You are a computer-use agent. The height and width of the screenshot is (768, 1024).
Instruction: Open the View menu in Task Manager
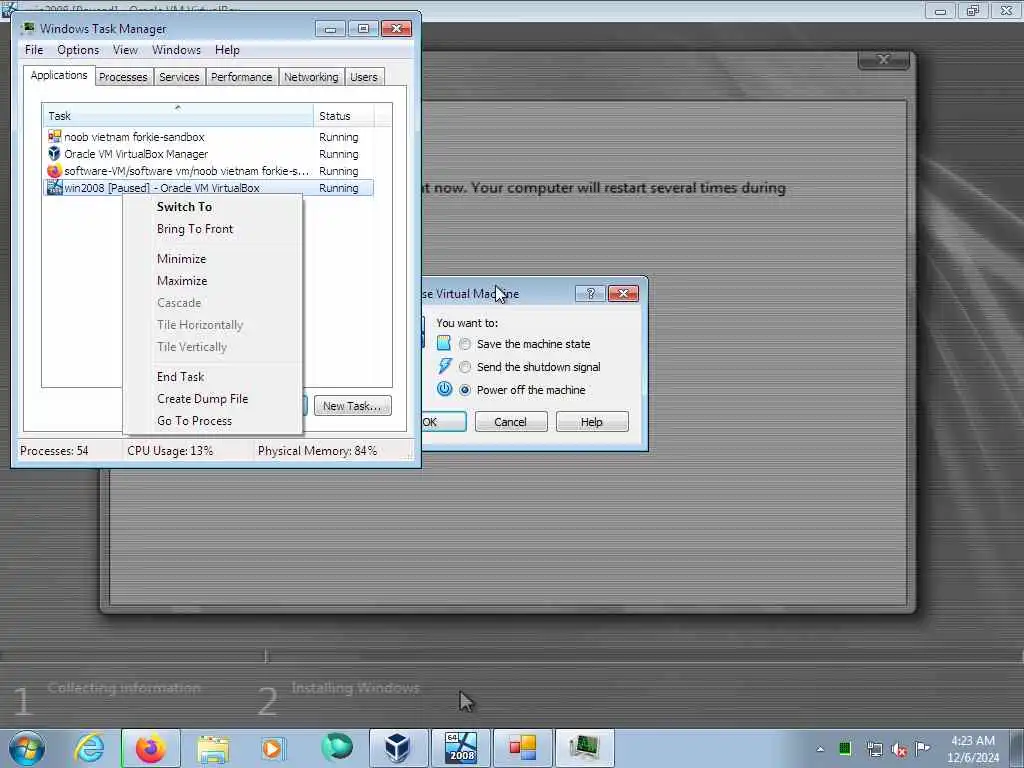[x=125, y=50]
